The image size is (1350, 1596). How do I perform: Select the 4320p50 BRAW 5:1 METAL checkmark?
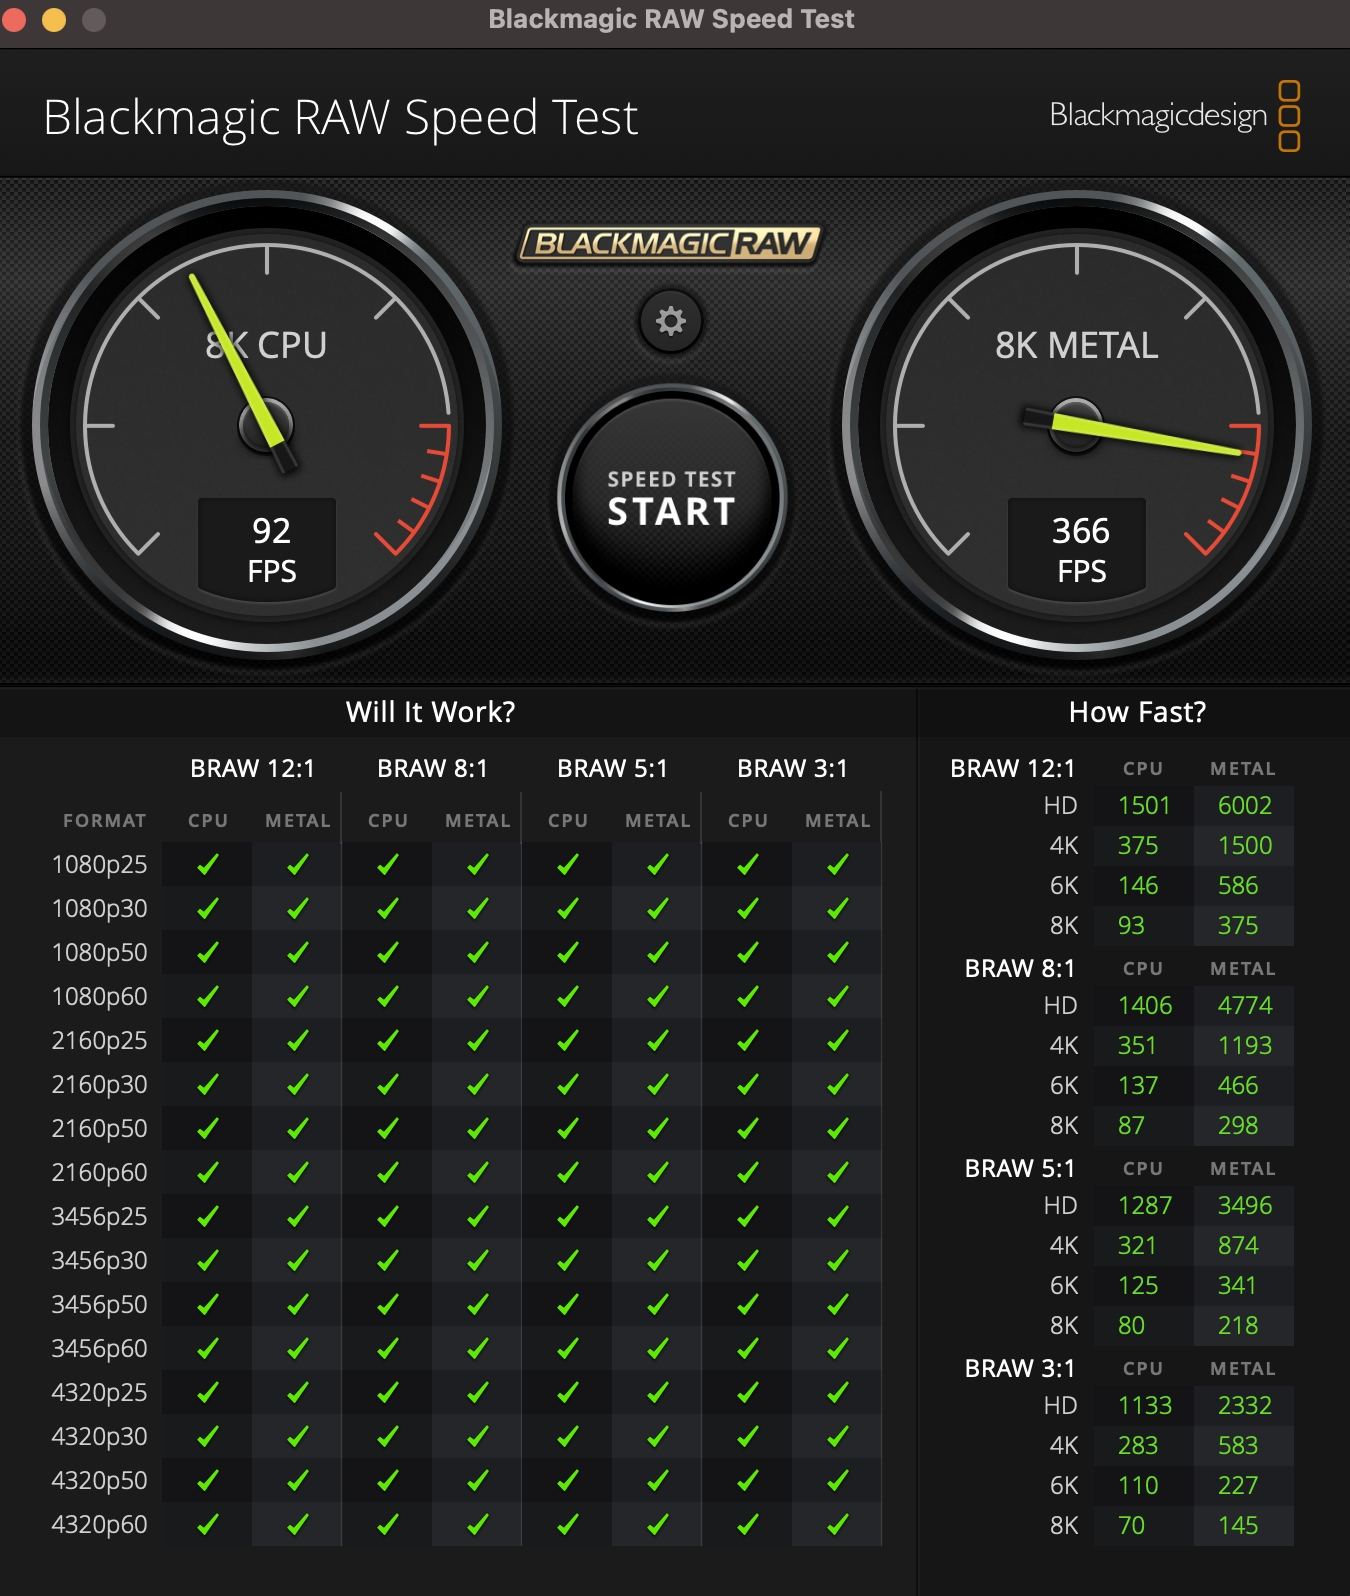pos(658,1481)
